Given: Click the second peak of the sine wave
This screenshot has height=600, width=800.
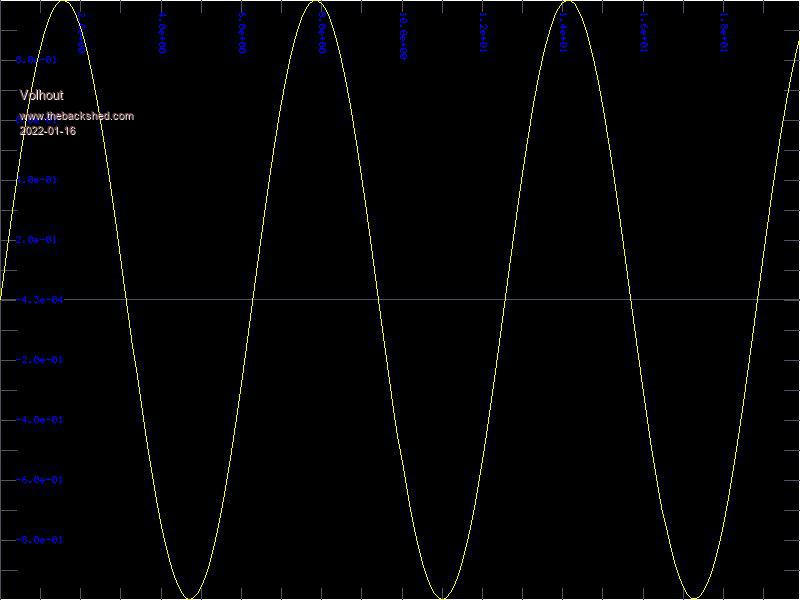Looking at the screenshot, I should coord(315,3).
